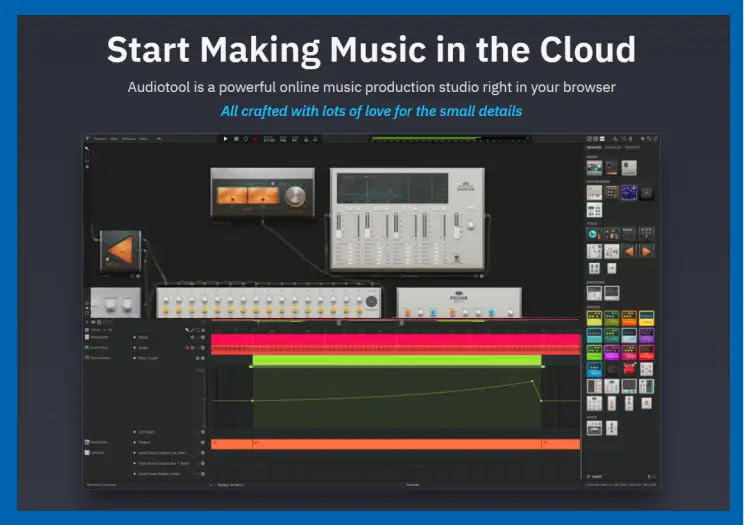Arm the red Record button in the transport
This screenshot has width=744, height=525.
(255, 139)
